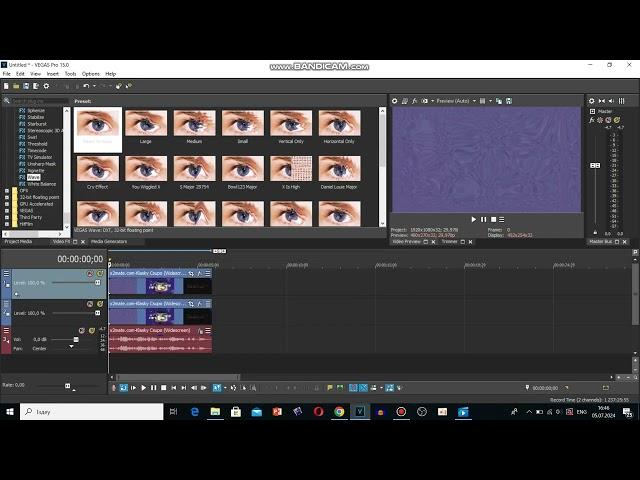Viewport: 640px width, 480px height.
Task: Expand the VEGAS plug-in folder
Action: click(7, 211)
